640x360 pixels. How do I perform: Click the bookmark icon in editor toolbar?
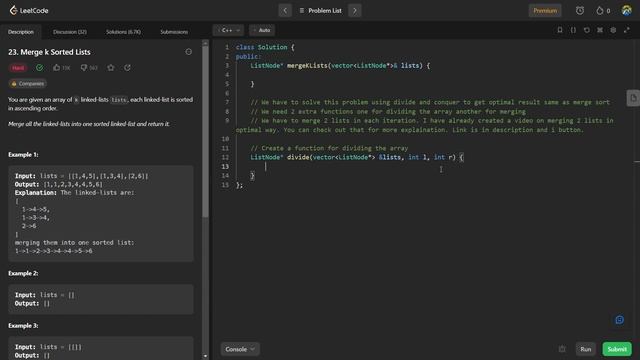tap(560, 30)
